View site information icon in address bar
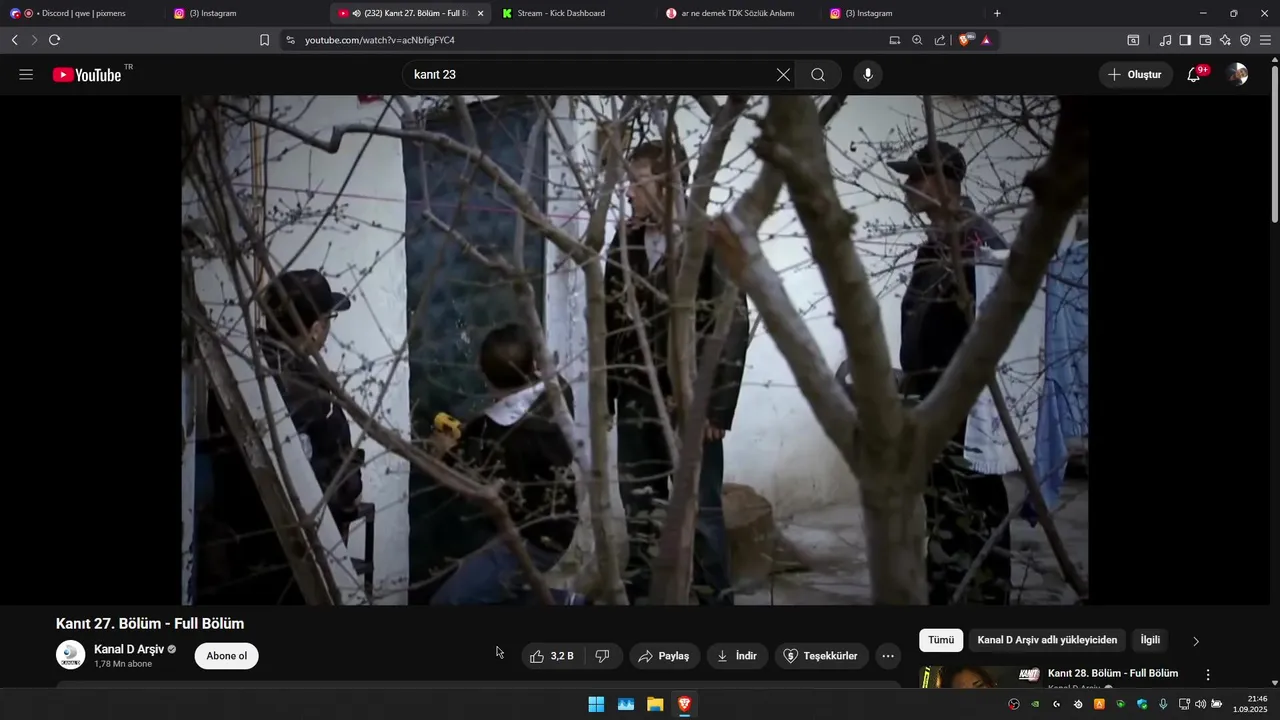This screenshot has width=1280, height=720. 290,40
